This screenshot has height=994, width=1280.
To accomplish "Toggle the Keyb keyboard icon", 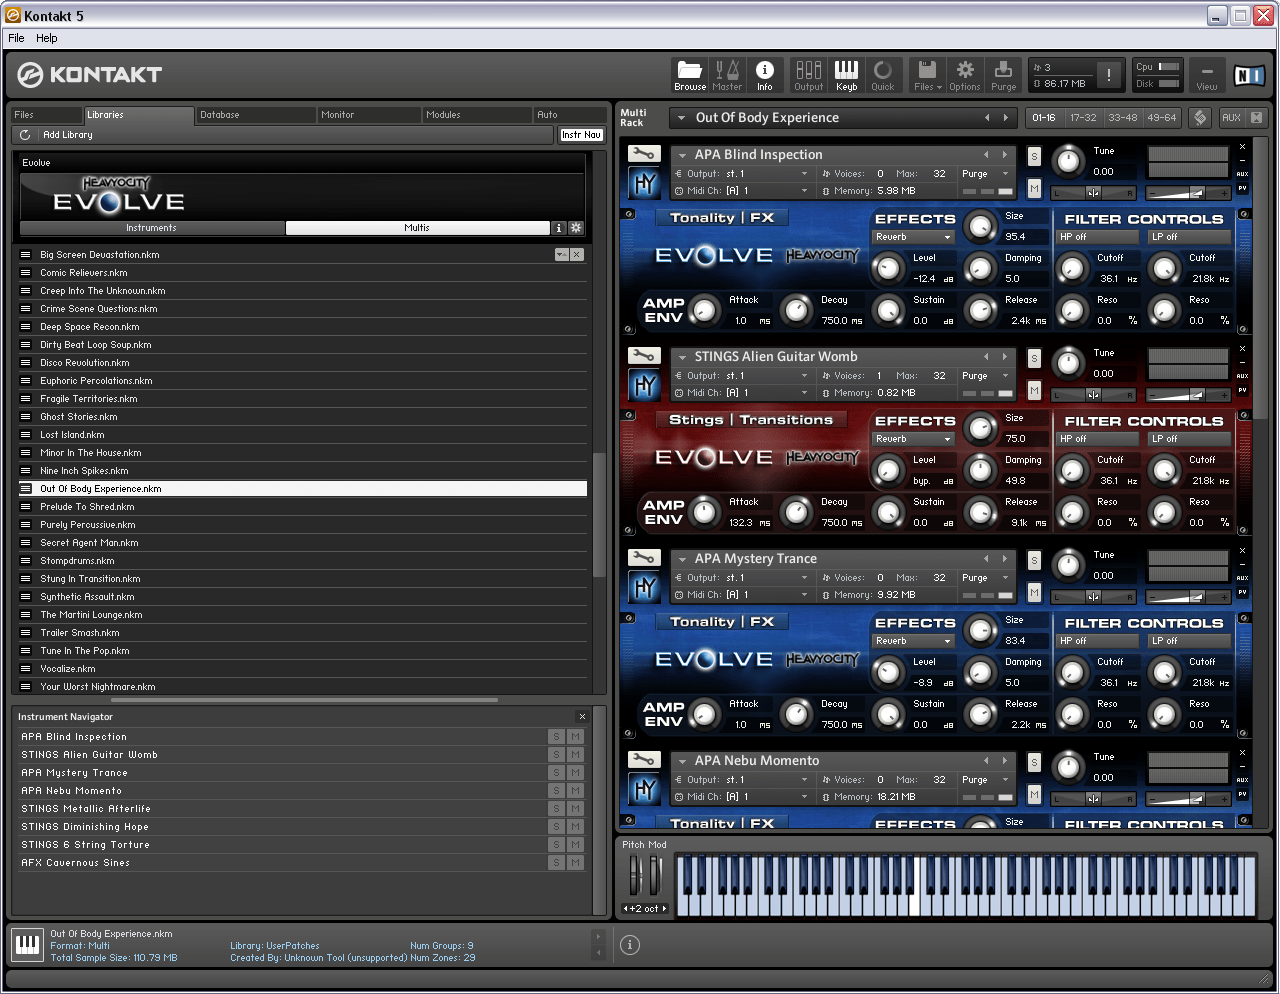I will coord(846,75).
